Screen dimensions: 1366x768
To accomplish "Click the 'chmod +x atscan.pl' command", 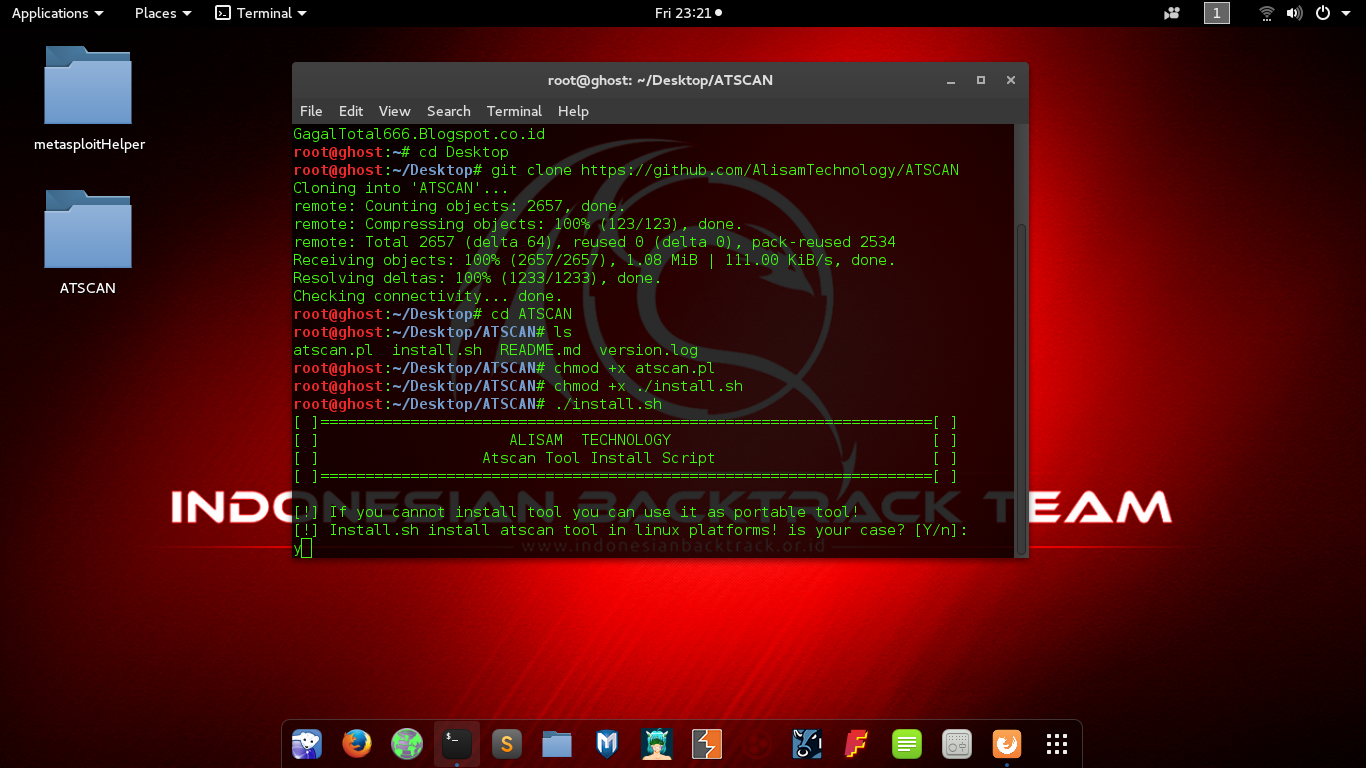I will [x=635, y=368].
